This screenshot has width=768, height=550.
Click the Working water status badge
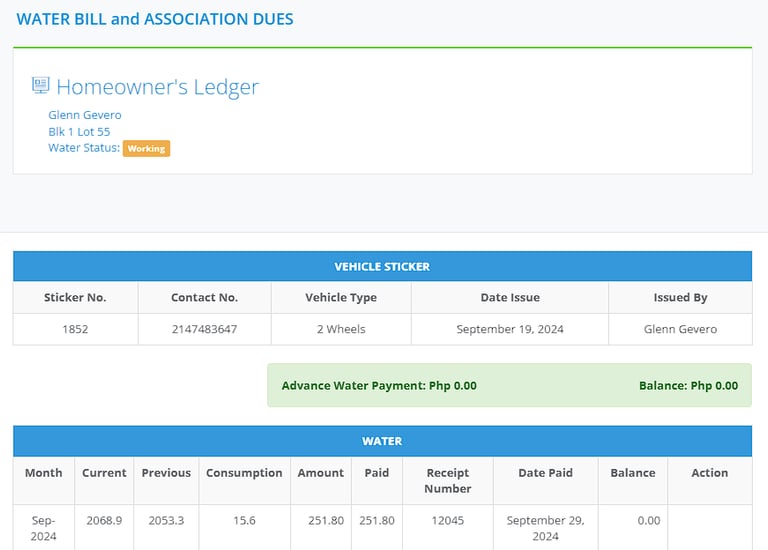coord(146,148)
